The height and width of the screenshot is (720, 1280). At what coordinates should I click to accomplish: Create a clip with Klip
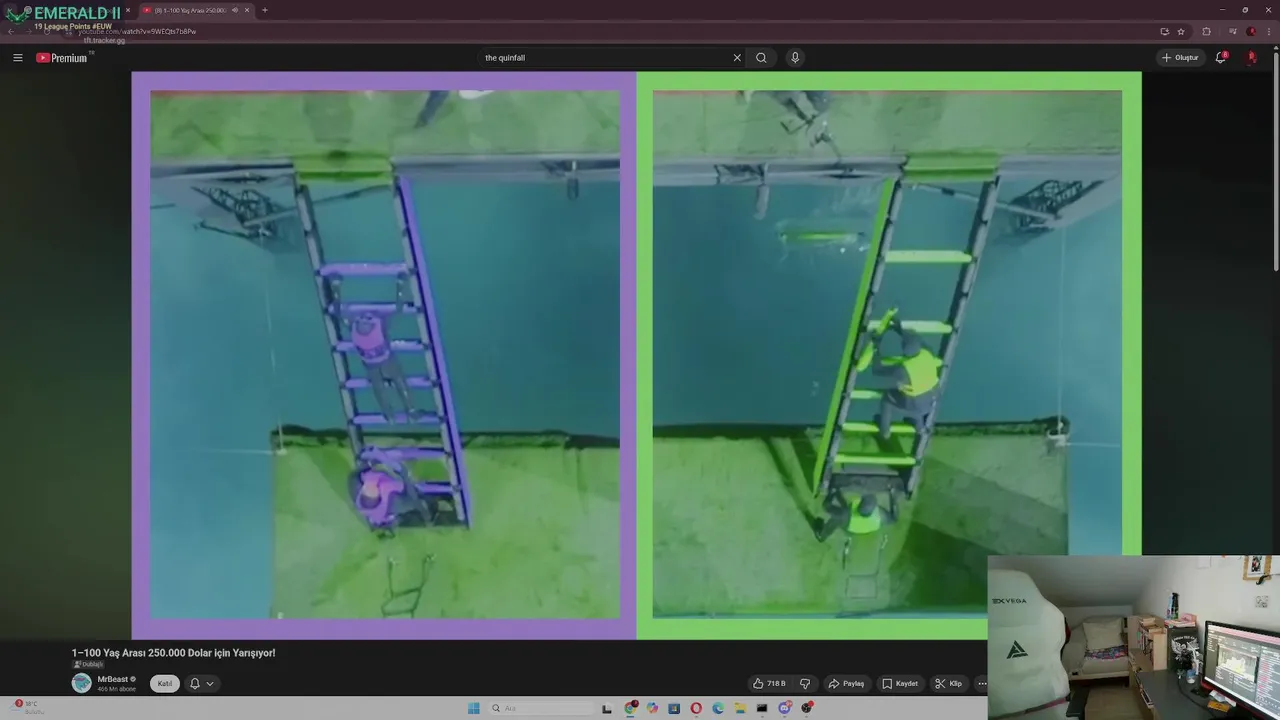tap(948, 684)
